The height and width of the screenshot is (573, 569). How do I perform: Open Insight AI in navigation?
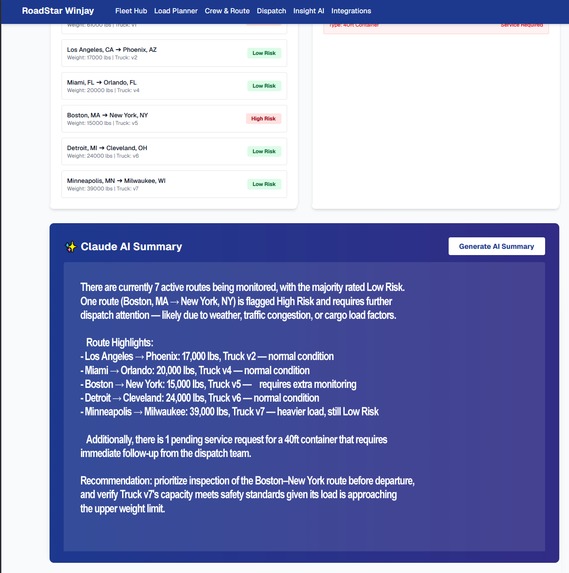pyautogui.click(x=308, y=11)
